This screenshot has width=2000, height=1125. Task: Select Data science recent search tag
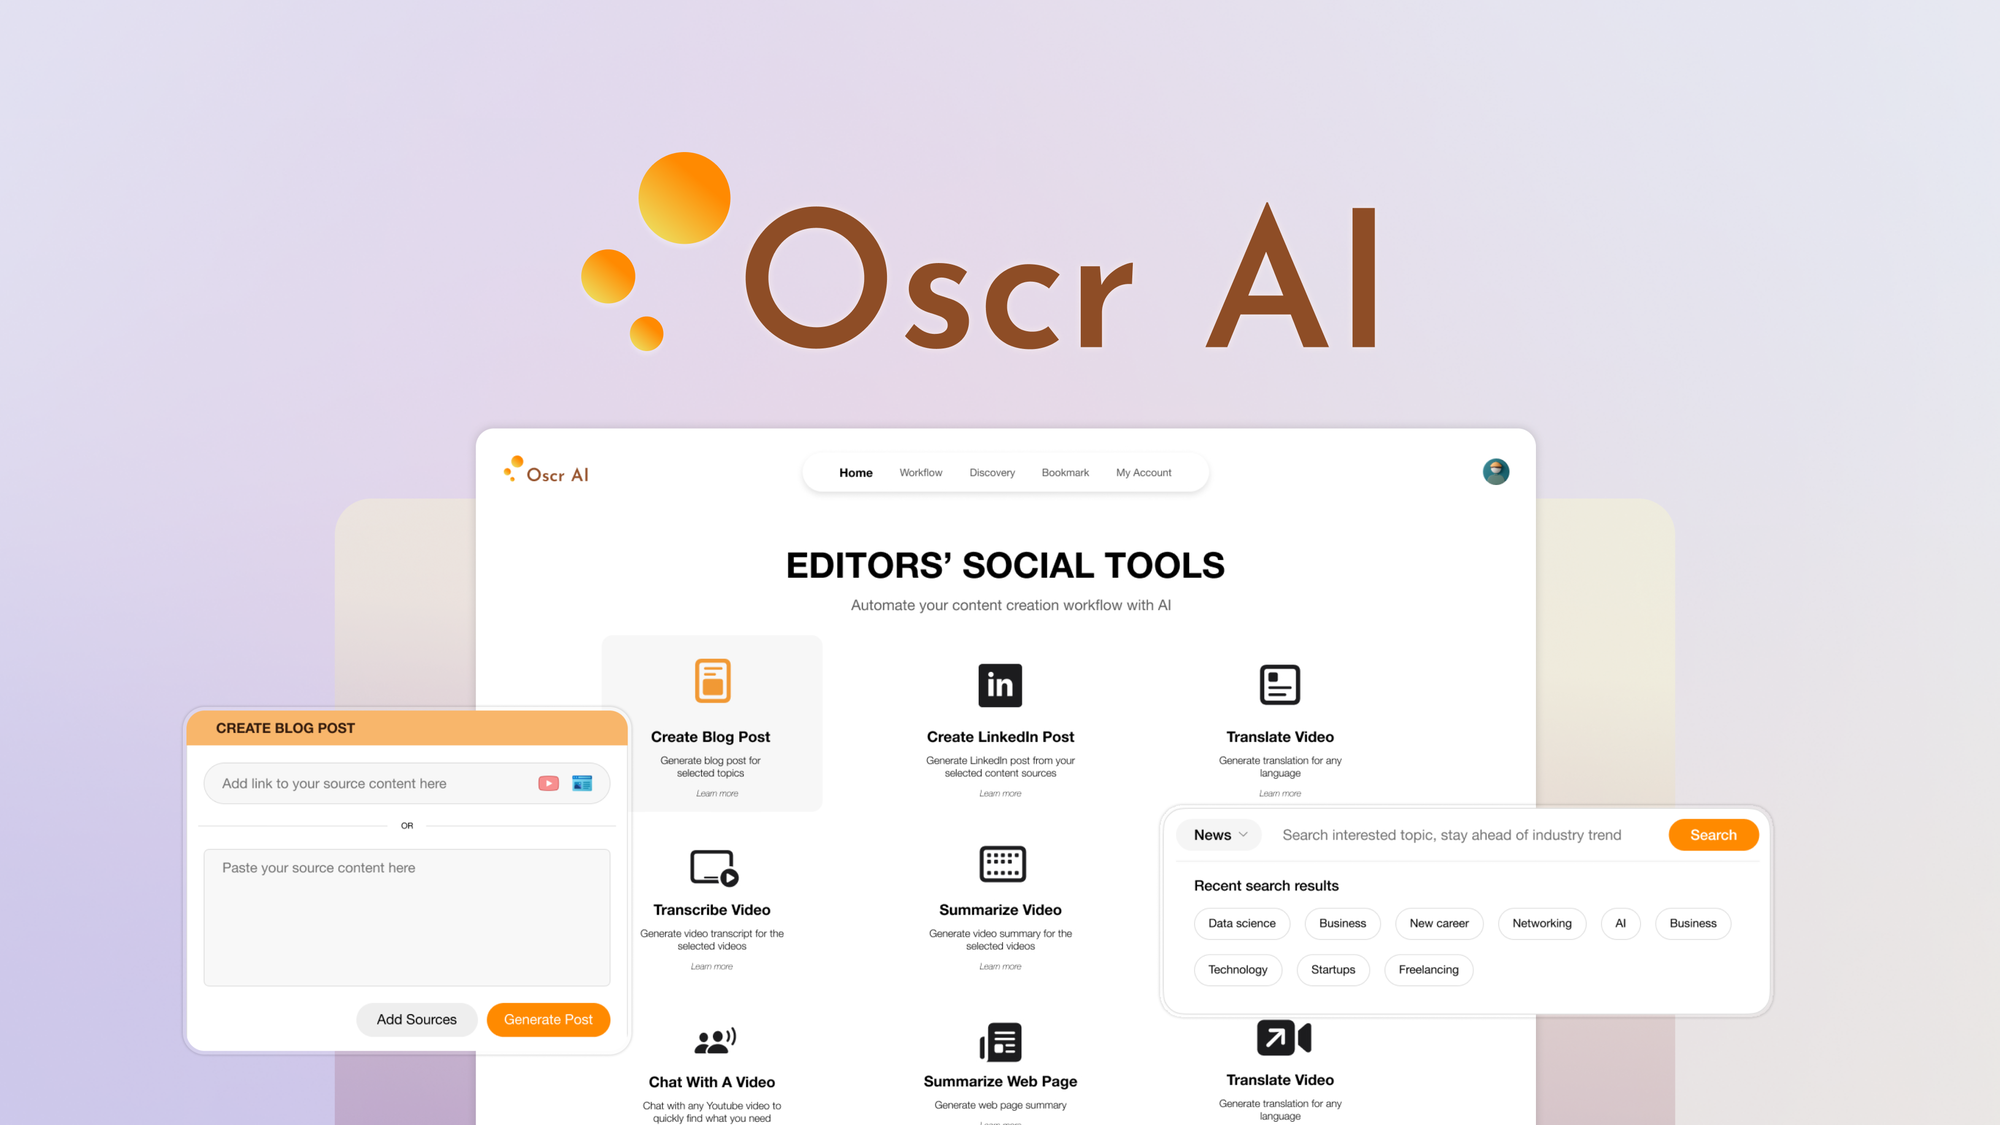[1240, 922]
